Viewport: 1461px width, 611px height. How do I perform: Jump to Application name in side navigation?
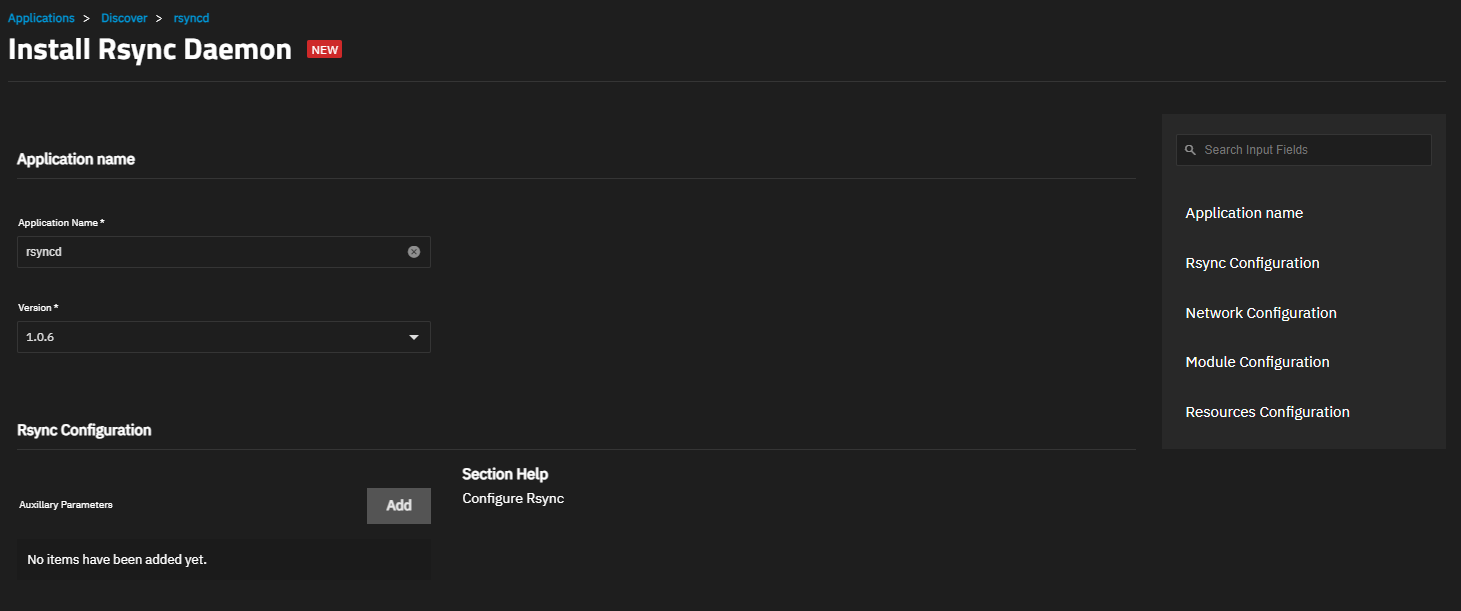1244,213
